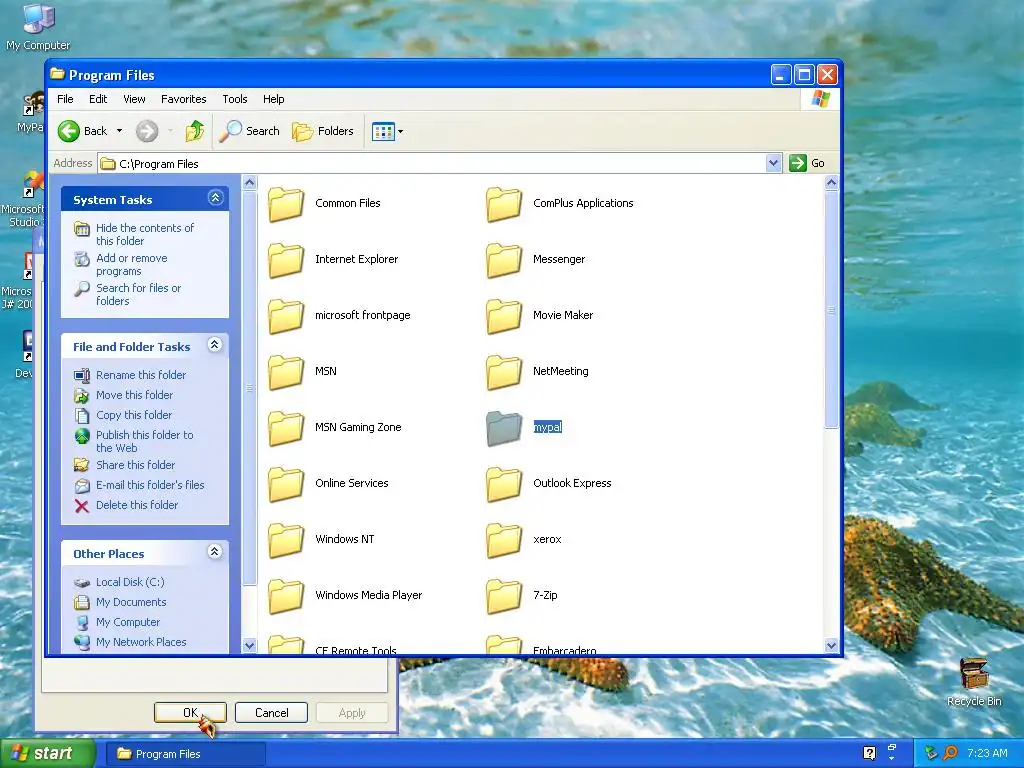
Task: Open My Network Places link
Action: click(141, 643)
